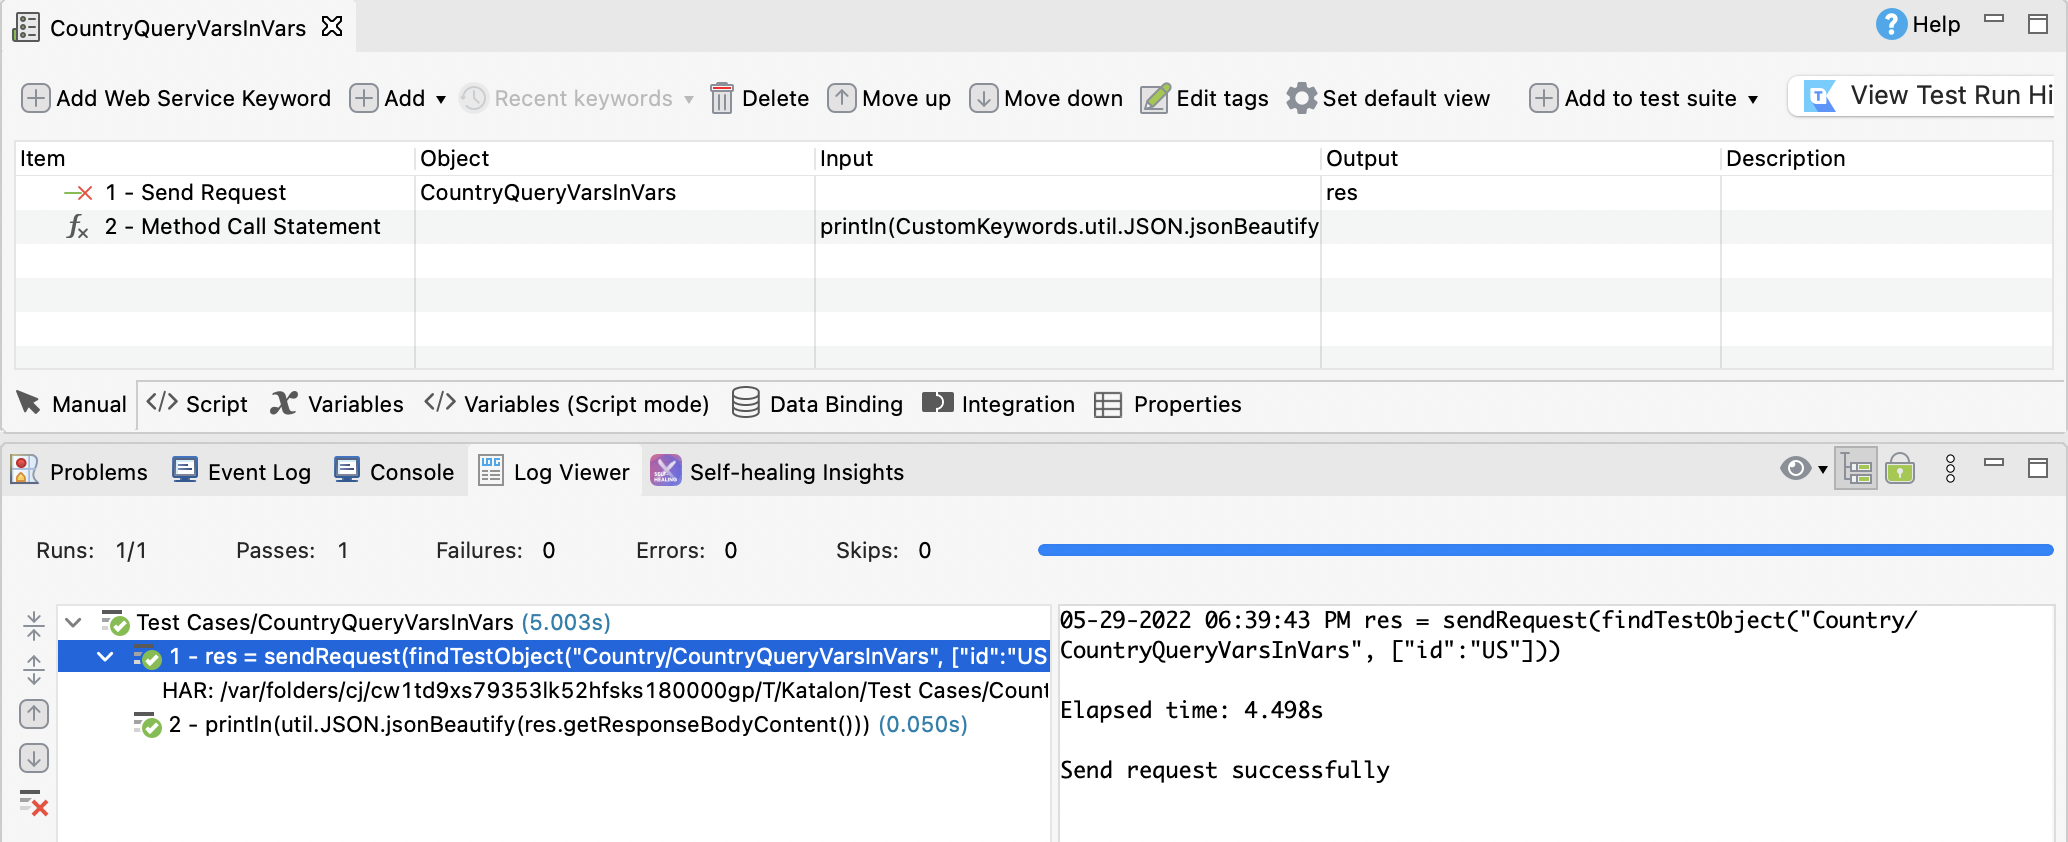Toggle the tree view mode in Log Viewer
Viewport: 2068px width, 842px height.
pos(1857,469)
